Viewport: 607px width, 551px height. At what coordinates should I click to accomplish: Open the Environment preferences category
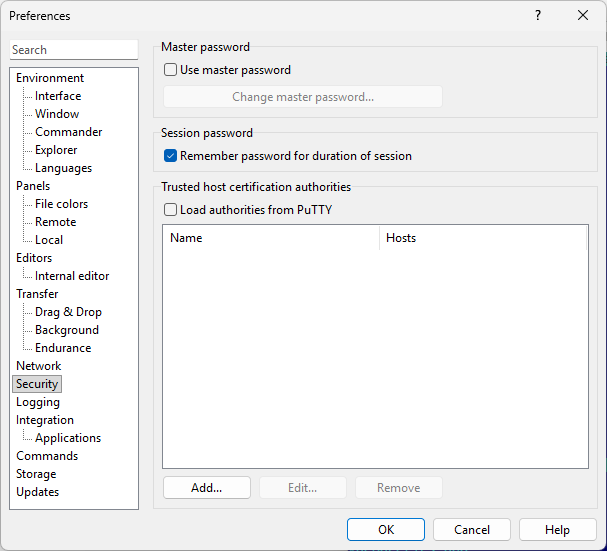(x=50, y=78)
